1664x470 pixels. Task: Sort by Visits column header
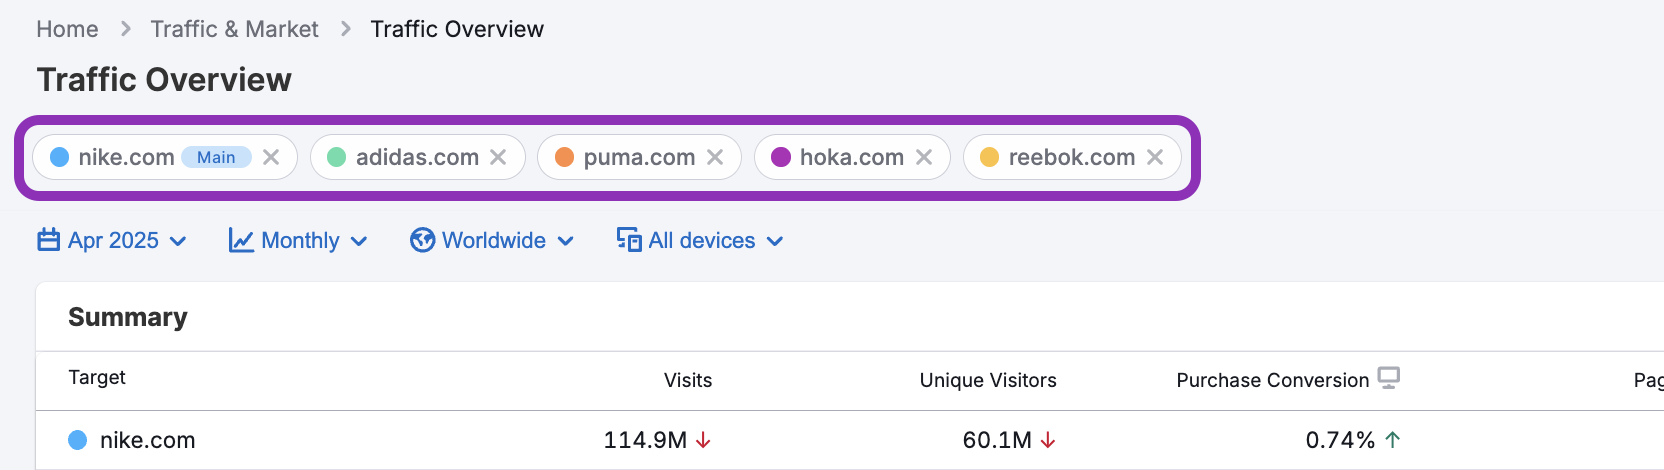point(688,380)
